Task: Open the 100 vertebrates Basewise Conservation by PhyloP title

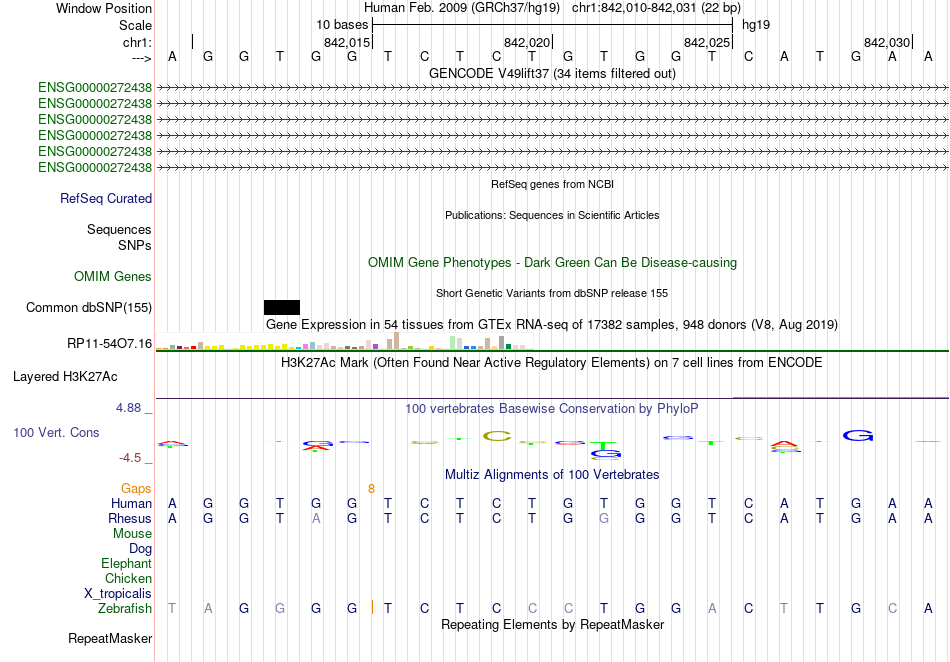Action: point(552,408)
